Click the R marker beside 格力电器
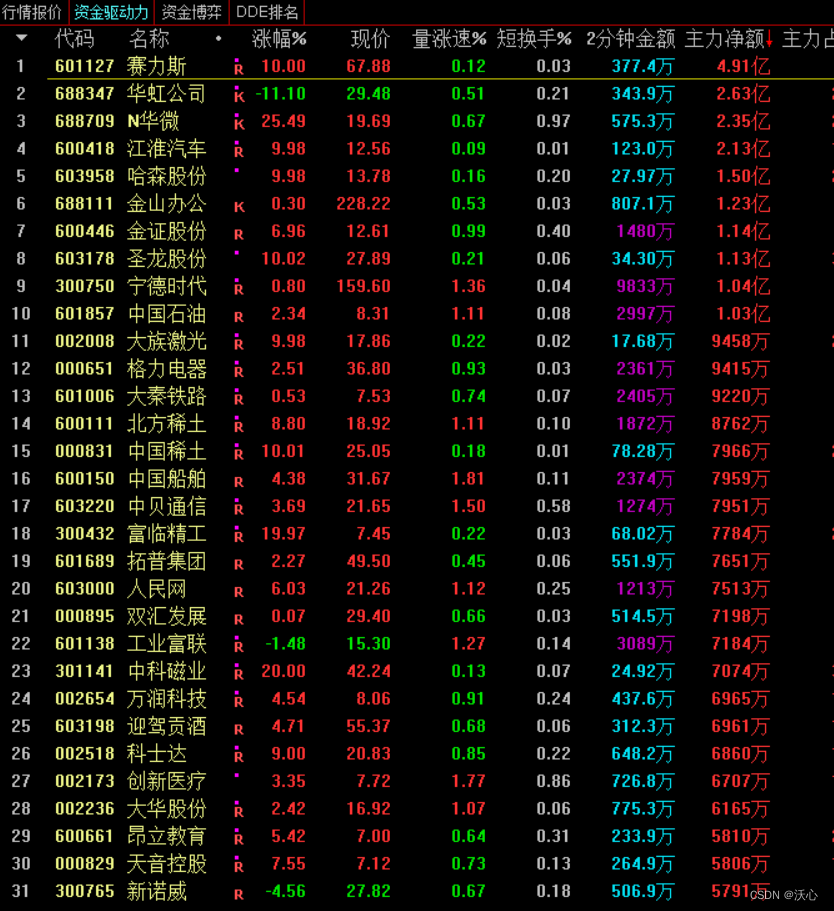 (x=238, y=370)
